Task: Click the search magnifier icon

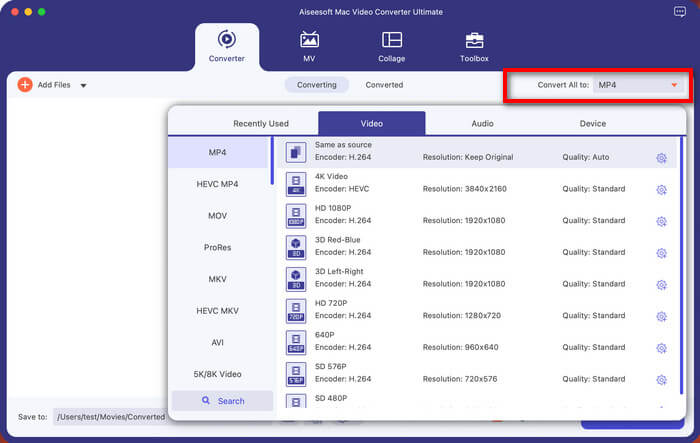Action: [x=205, y=400]
